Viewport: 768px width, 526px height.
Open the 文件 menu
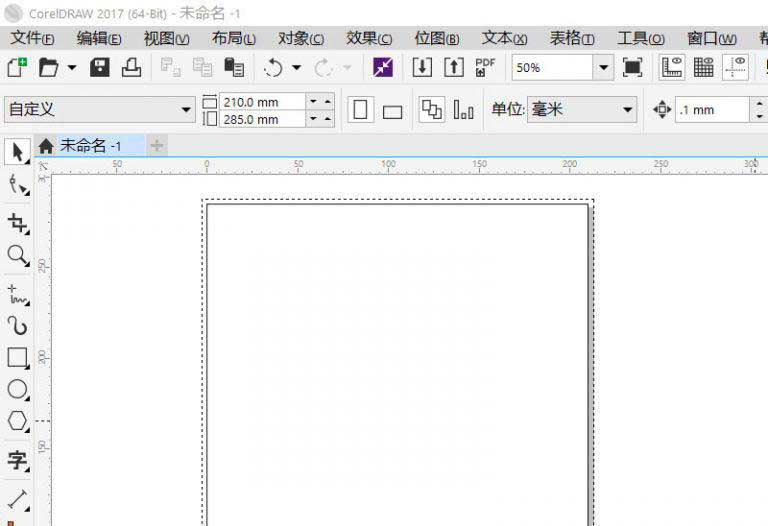(32, 38)
